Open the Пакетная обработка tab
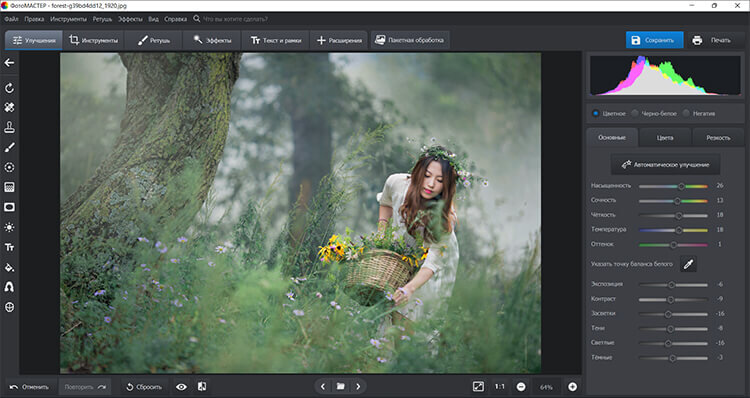 tap(410, 40)
